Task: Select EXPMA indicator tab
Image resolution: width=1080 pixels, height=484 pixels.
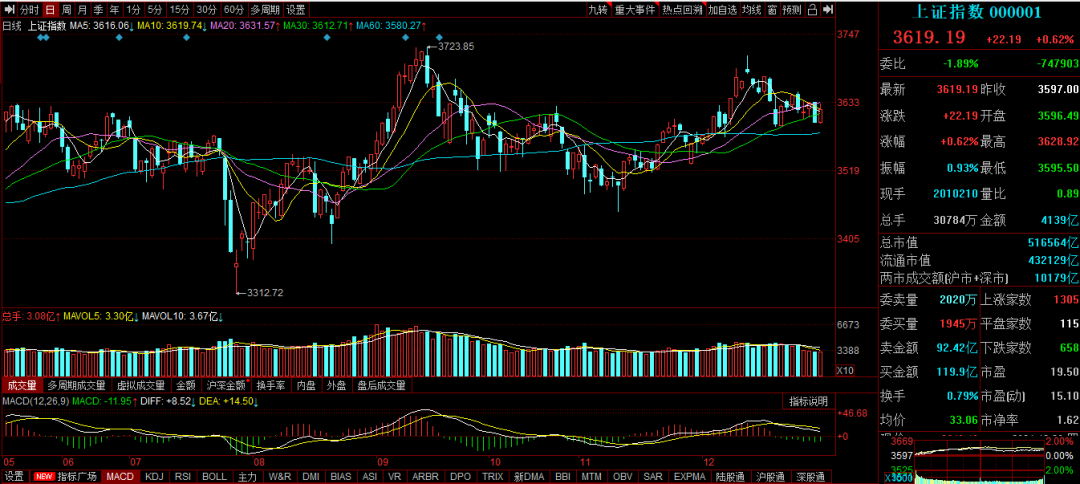Action: tap(689, 476)
